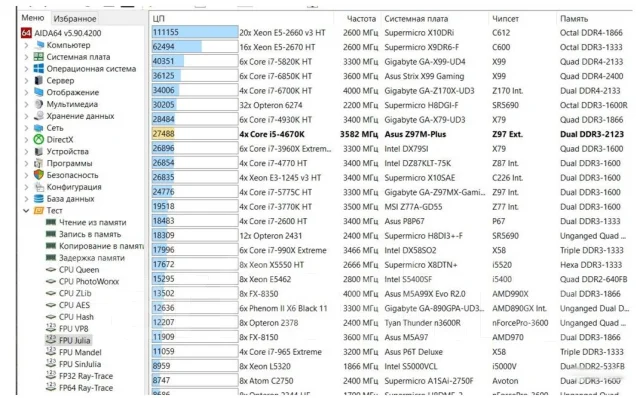The width and height of the screenshot is (640, 398).
Task: Expand the Хранение данных node
Action: (27, 116)
